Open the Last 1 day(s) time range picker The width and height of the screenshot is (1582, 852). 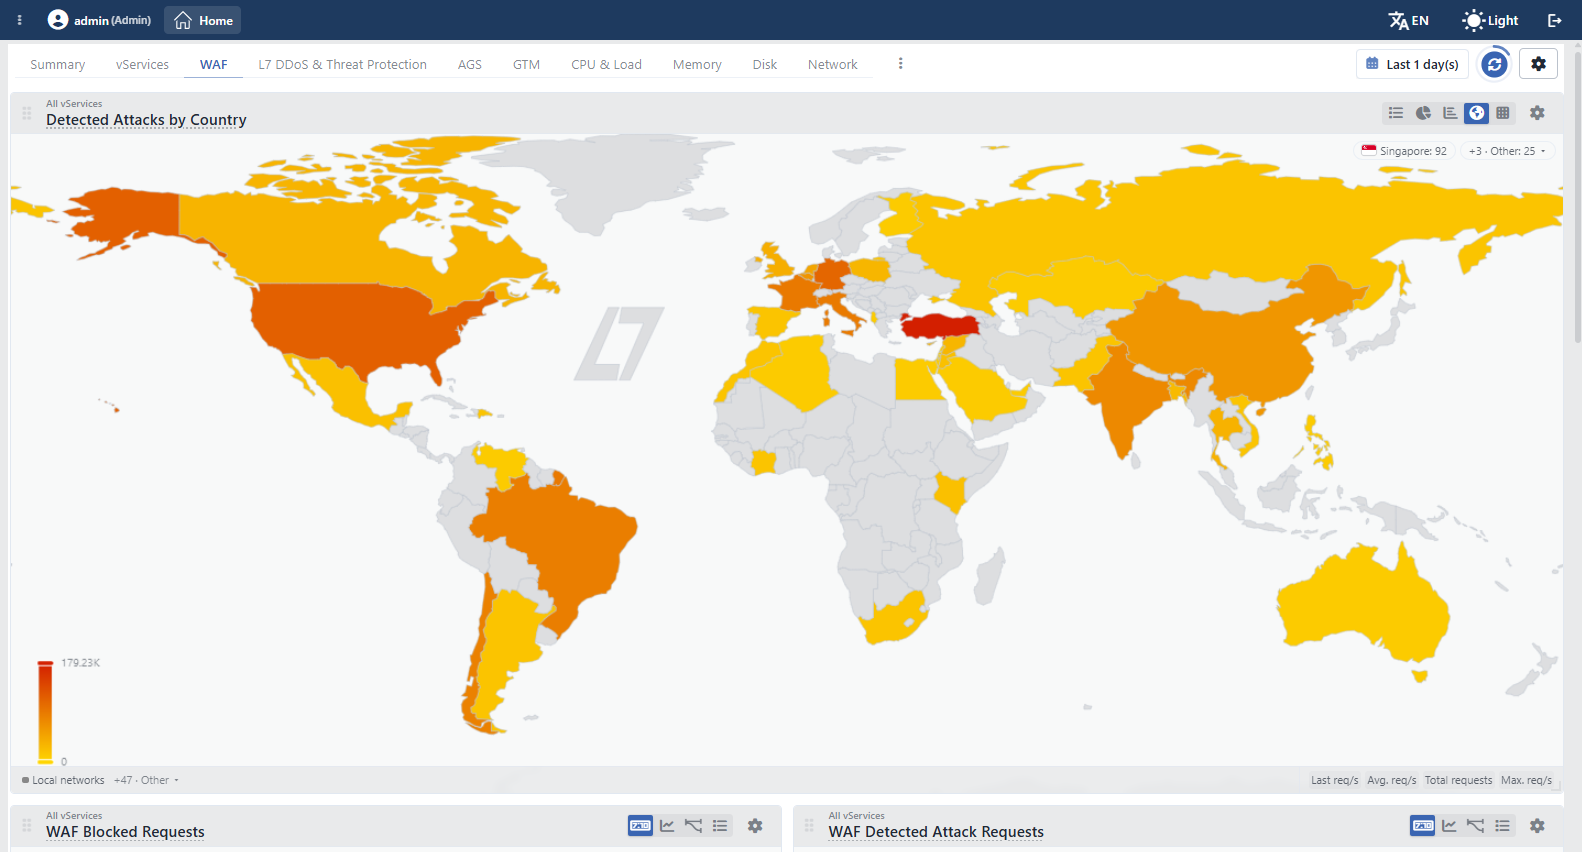point(1412,64)
